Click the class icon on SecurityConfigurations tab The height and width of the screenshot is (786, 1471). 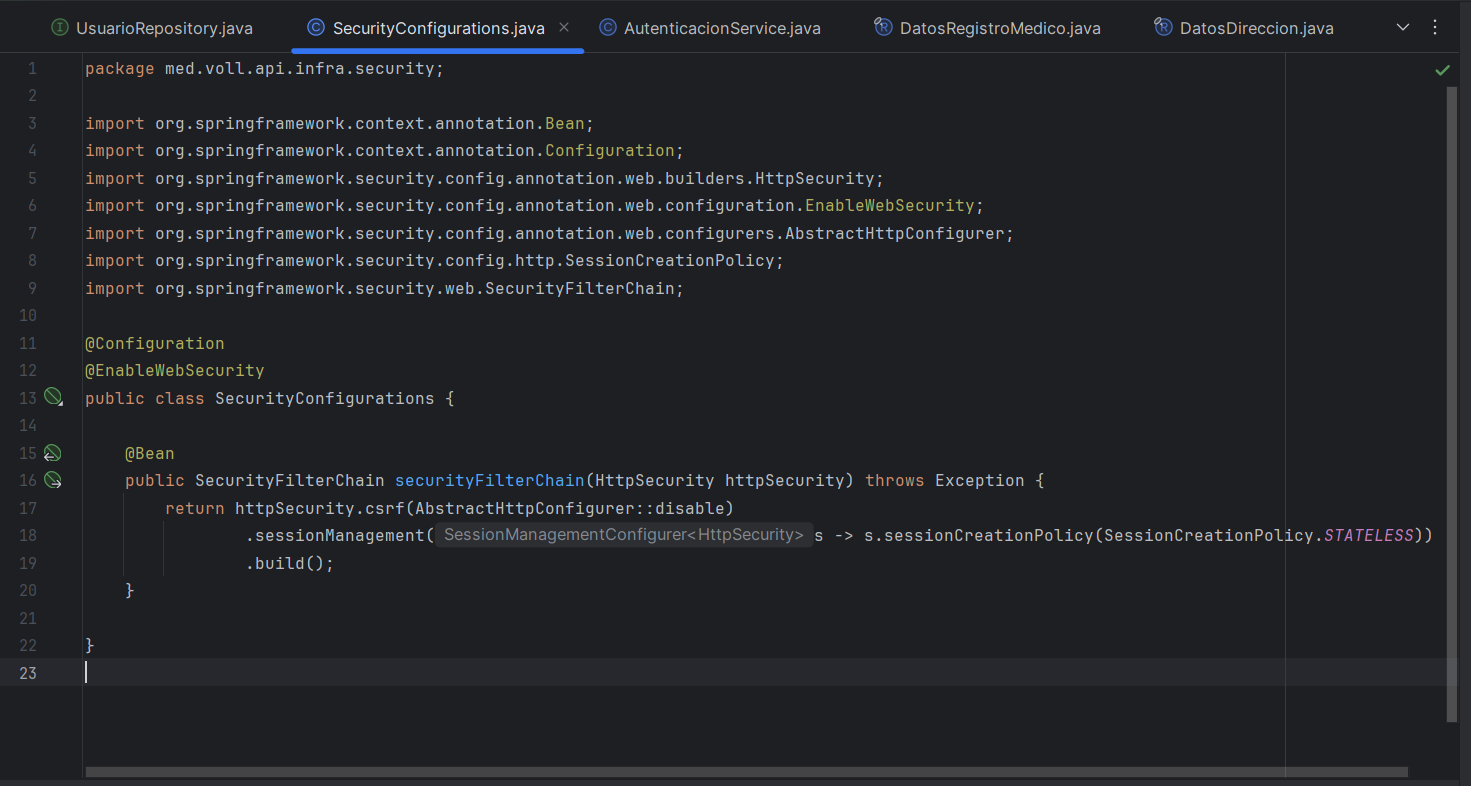[315, 28]
